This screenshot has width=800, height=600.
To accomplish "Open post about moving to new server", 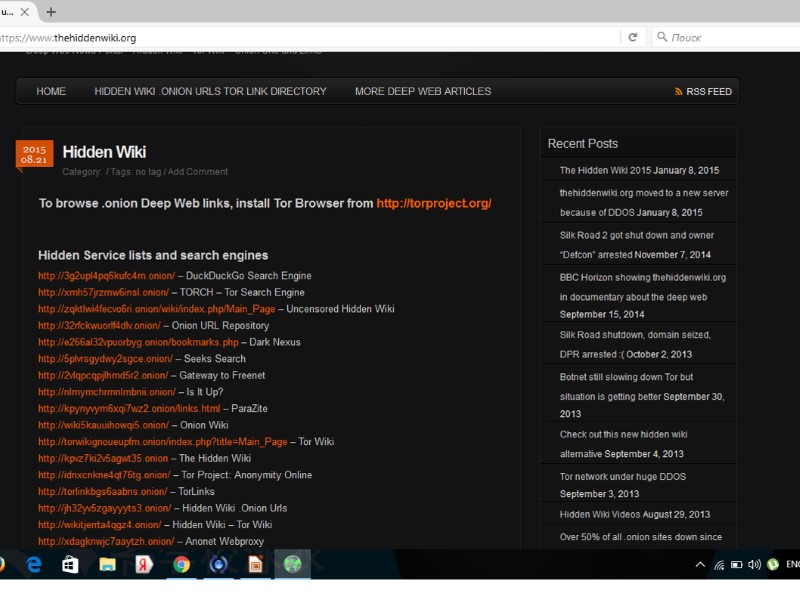I will click(x=644, y=203).
